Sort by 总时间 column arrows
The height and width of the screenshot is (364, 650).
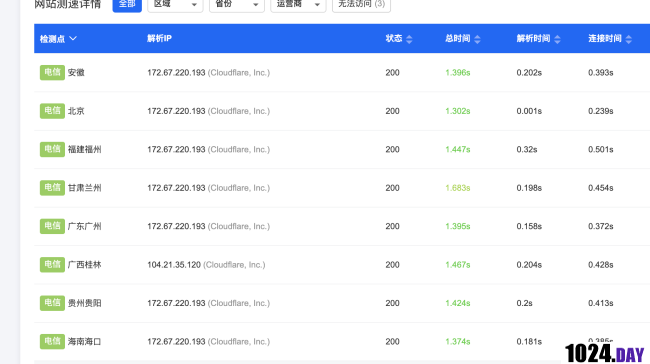pyautogui.click(x=477, y=39)
